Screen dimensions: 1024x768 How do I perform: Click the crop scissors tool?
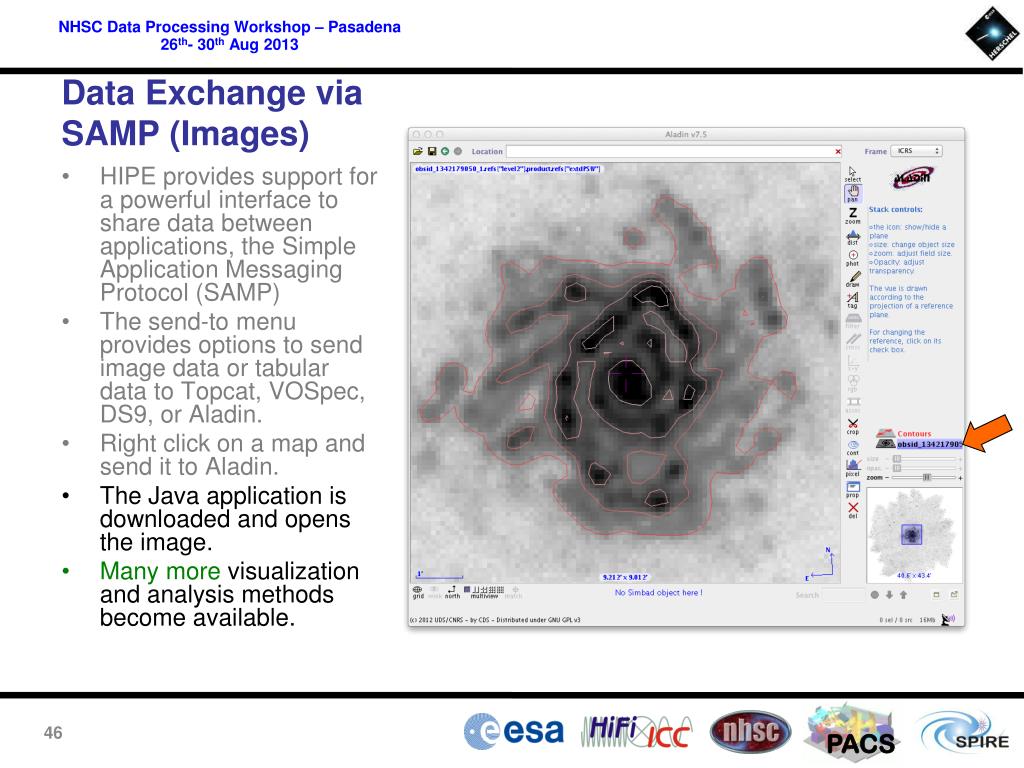tap(853, 426)
